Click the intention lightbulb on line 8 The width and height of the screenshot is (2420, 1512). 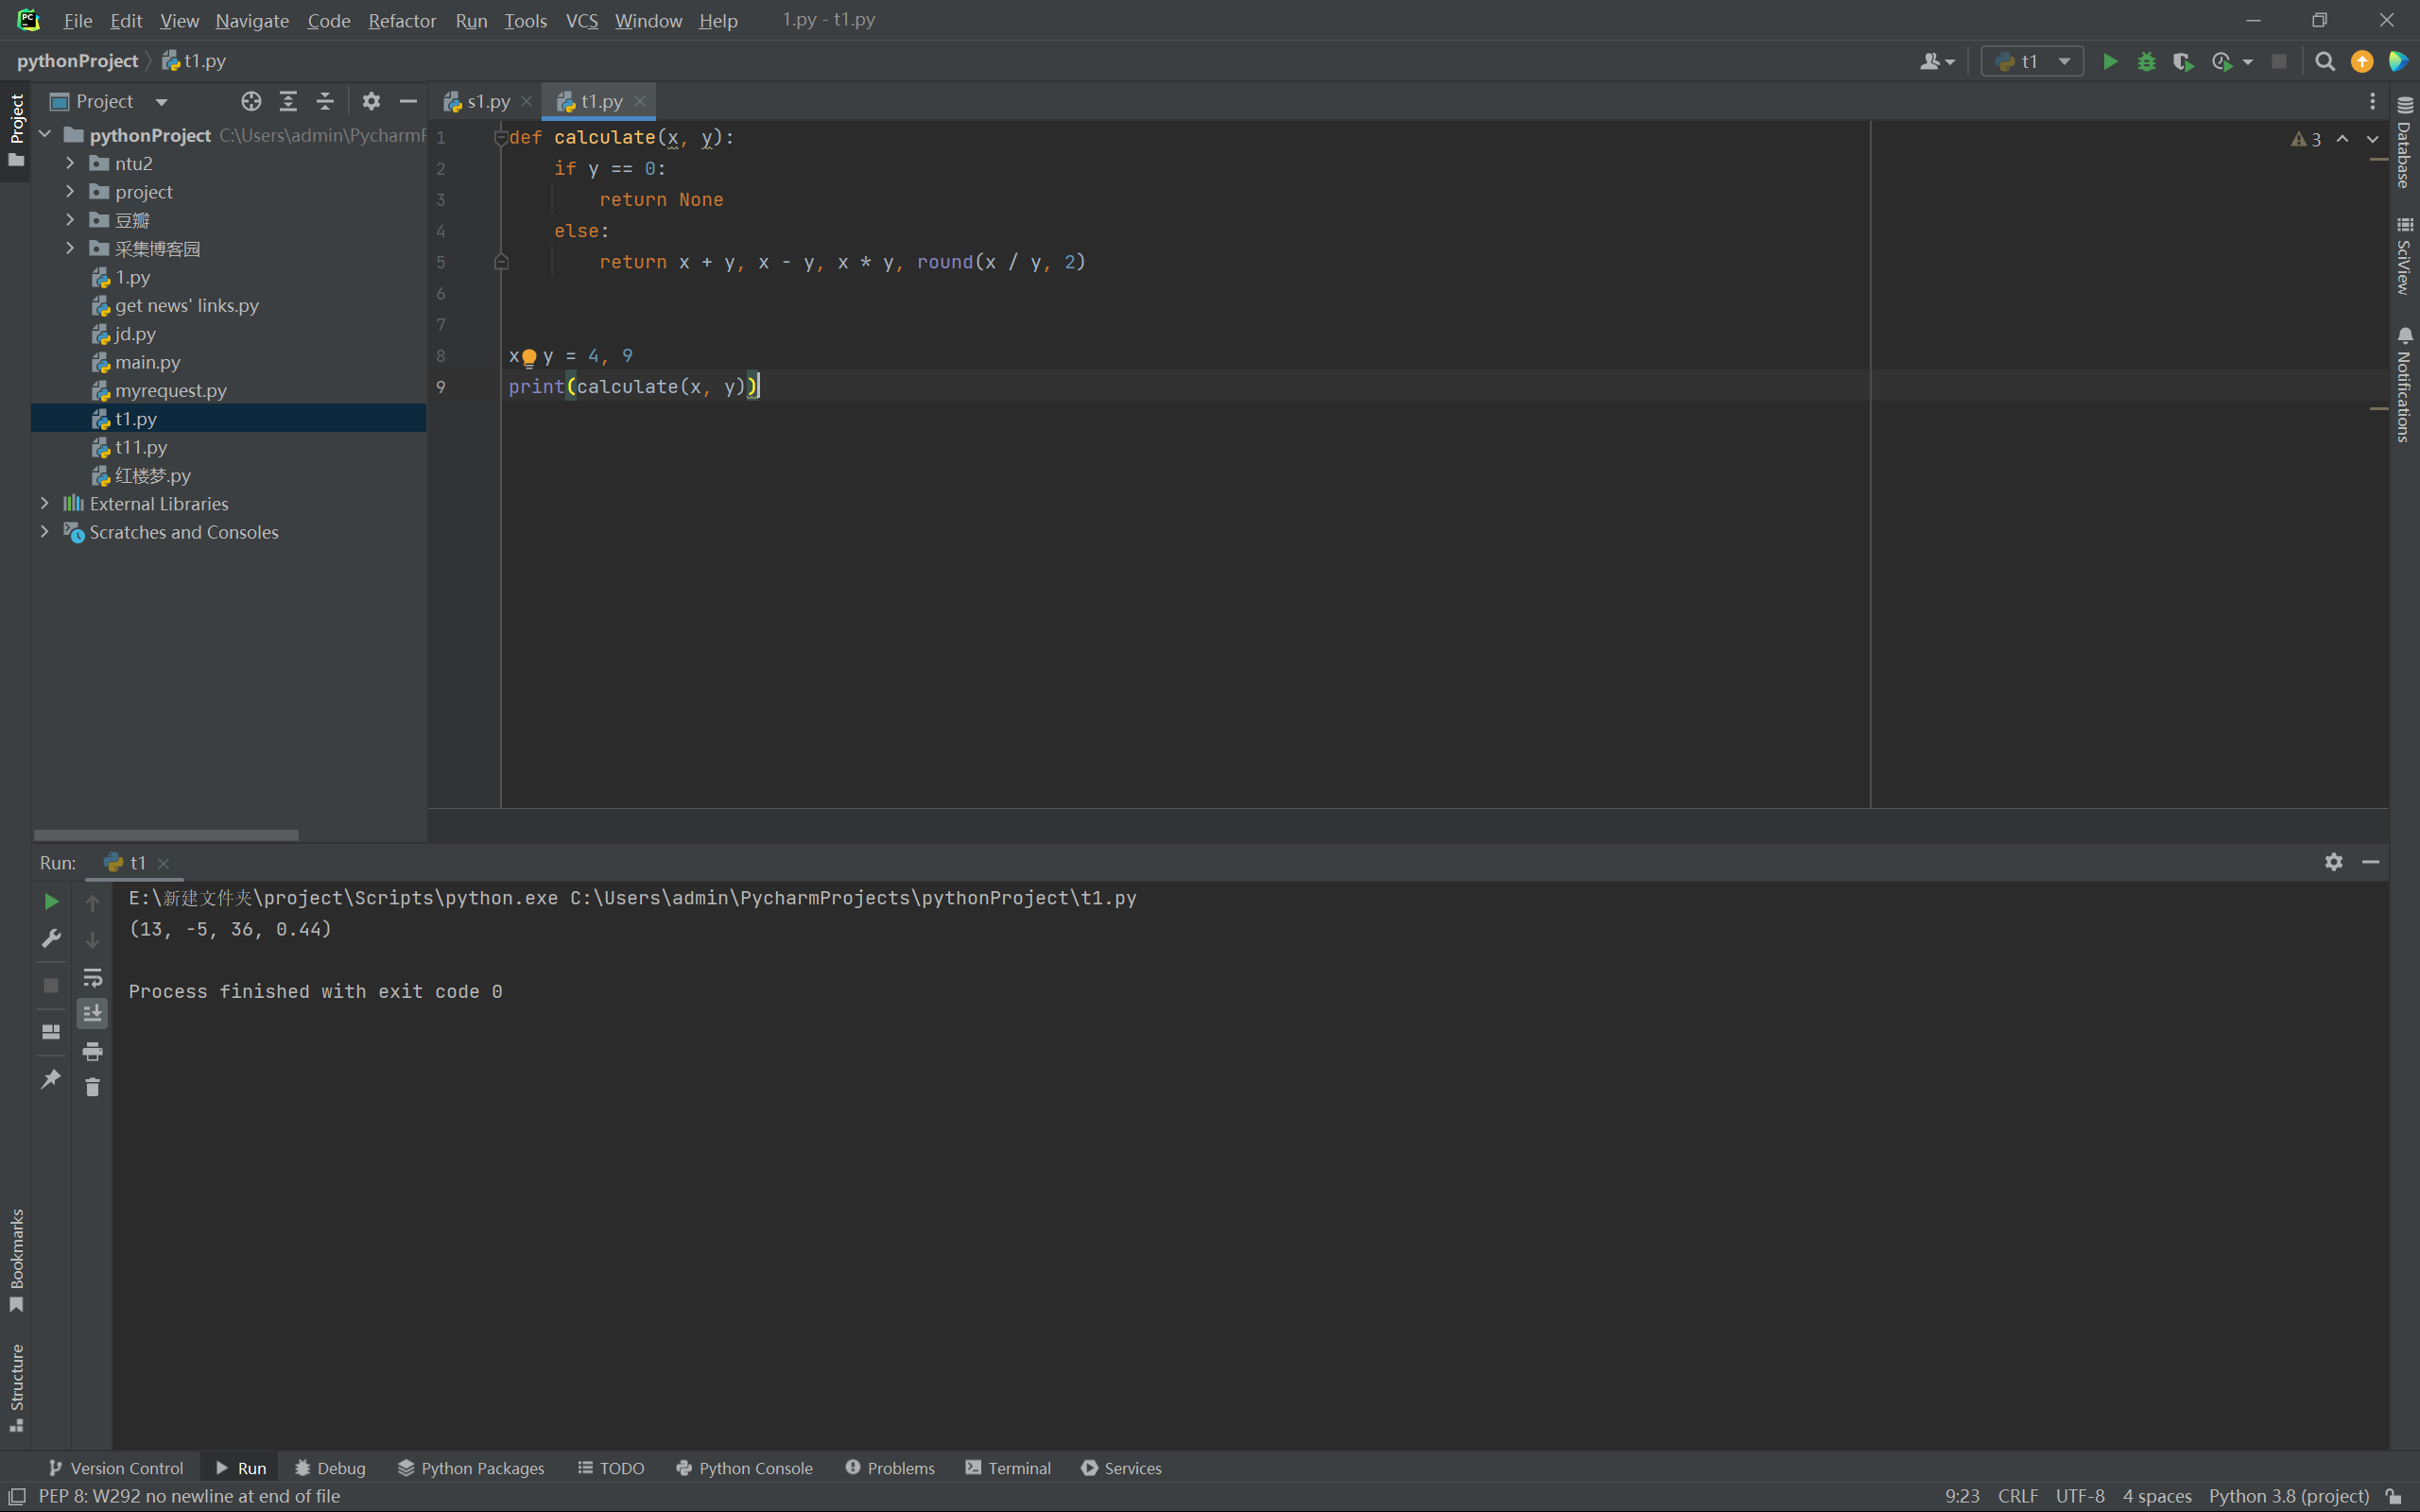click(529, 357)
